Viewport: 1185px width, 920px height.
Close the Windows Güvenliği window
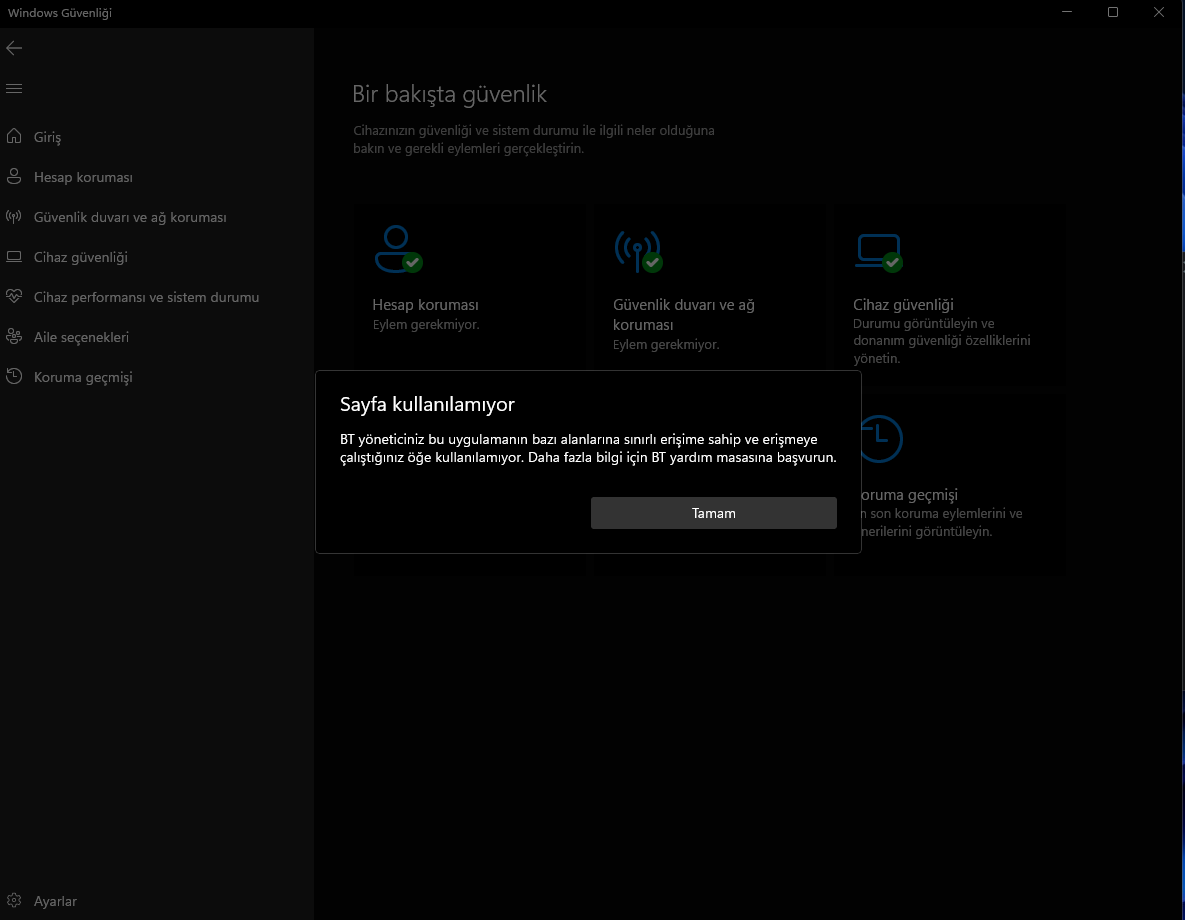(x=1159, y=12)
